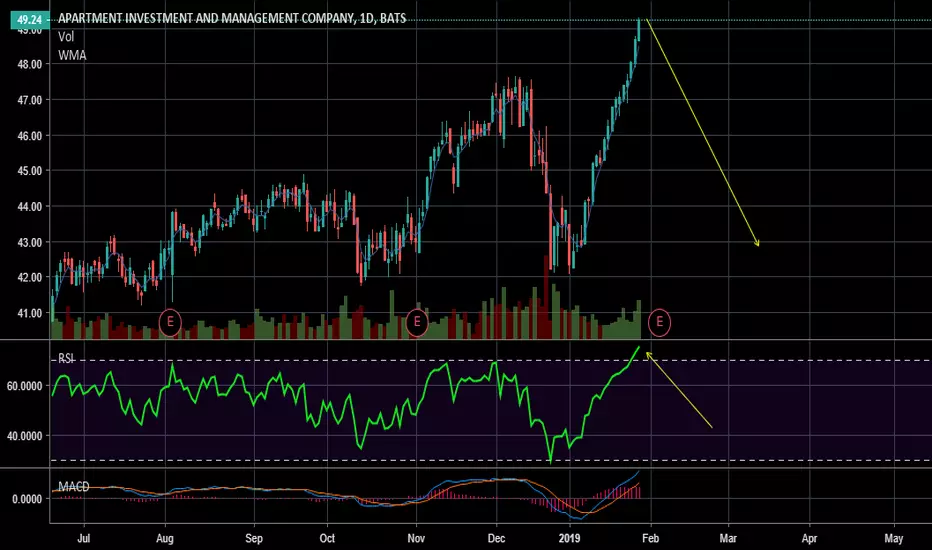This screenshot has width=932, height=550.
Task: Click the 43.00 price axis label
Action: pos(30,243)
